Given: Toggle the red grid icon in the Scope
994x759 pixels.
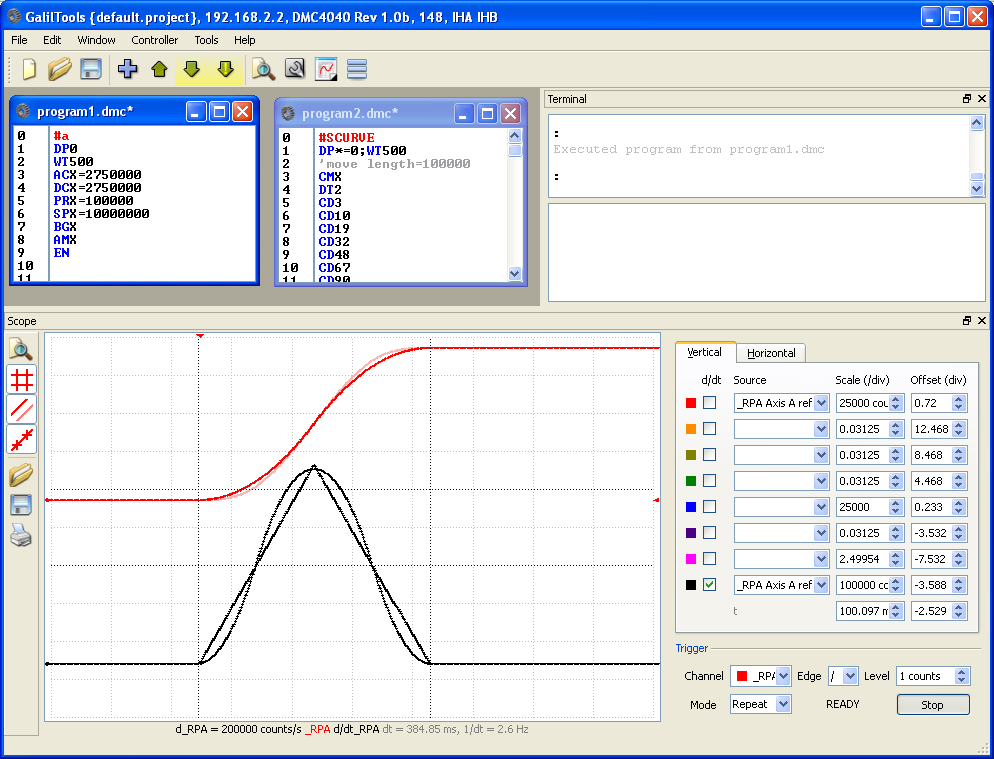Looking at the screenshot, I should [x=21, y=379].
